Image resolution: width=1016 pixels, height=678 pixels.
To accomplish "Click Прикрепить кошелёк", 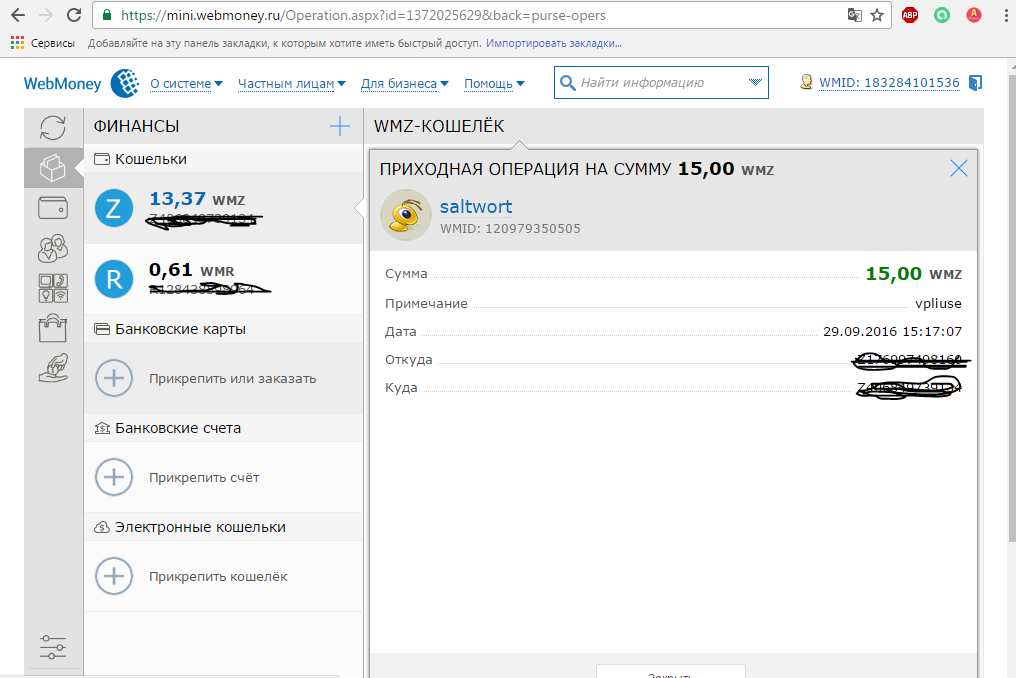I will pos(218,577).
